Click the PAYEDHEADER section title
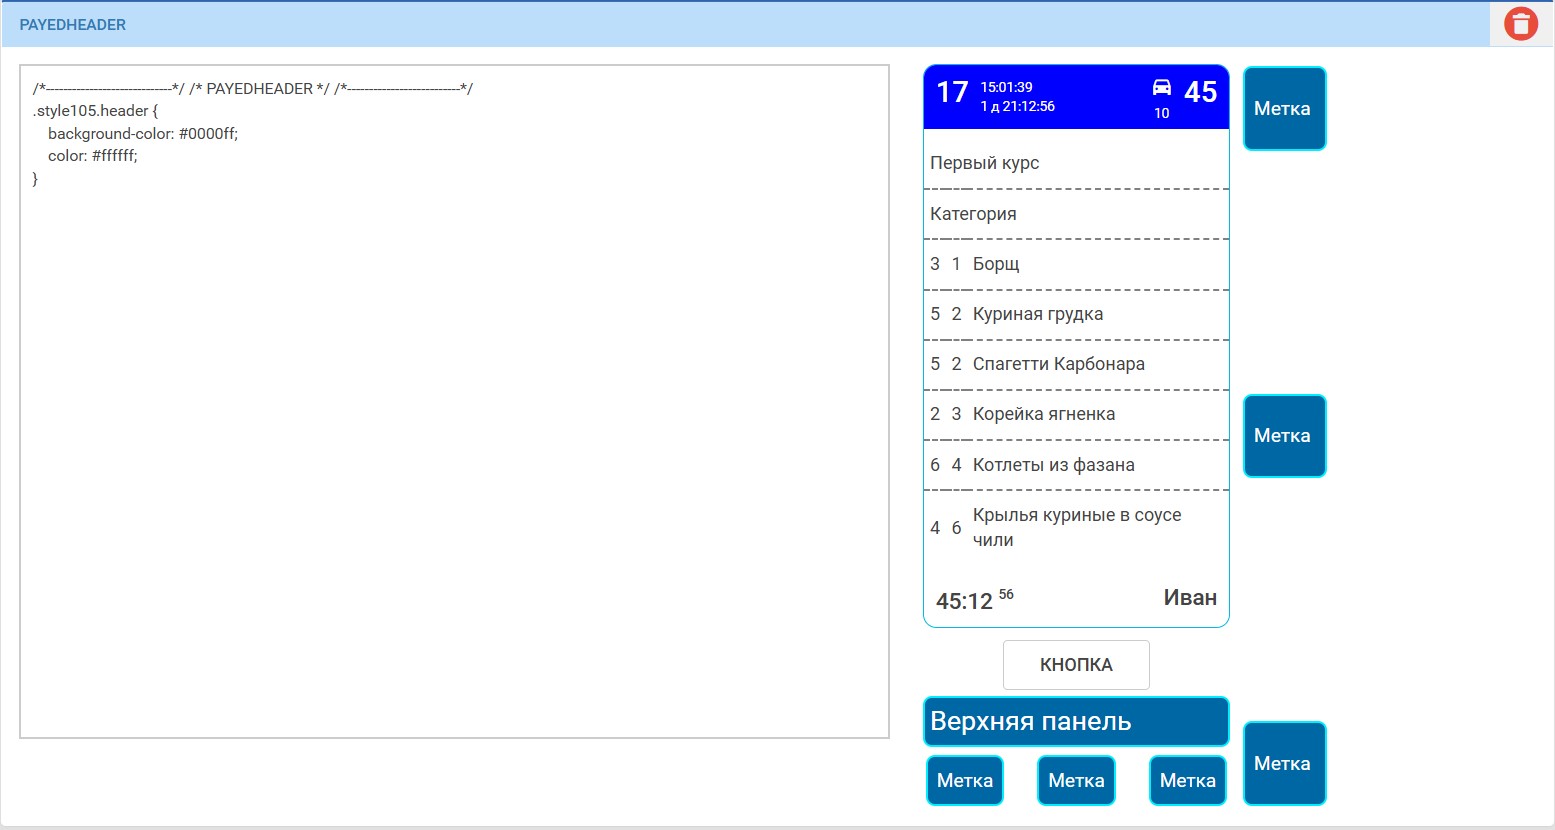 click(73, 25)
